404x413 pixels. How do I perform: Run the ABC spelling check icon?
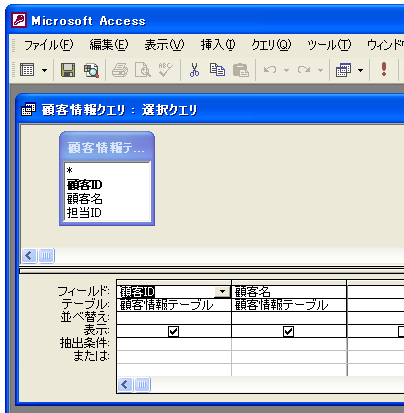pyautogui.click(x=165, y=70)
